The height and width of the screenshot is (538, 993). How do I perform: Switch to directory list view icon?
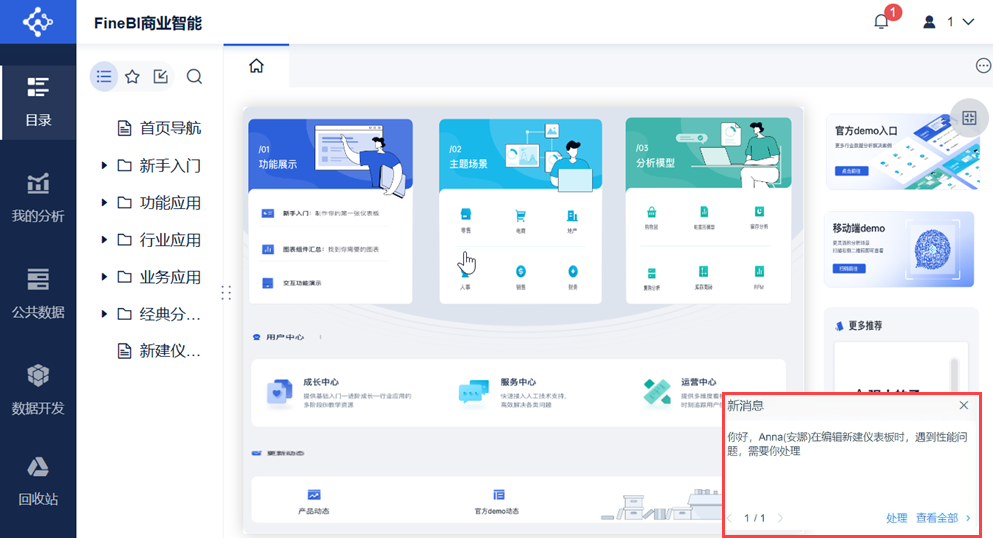(104, 77)
